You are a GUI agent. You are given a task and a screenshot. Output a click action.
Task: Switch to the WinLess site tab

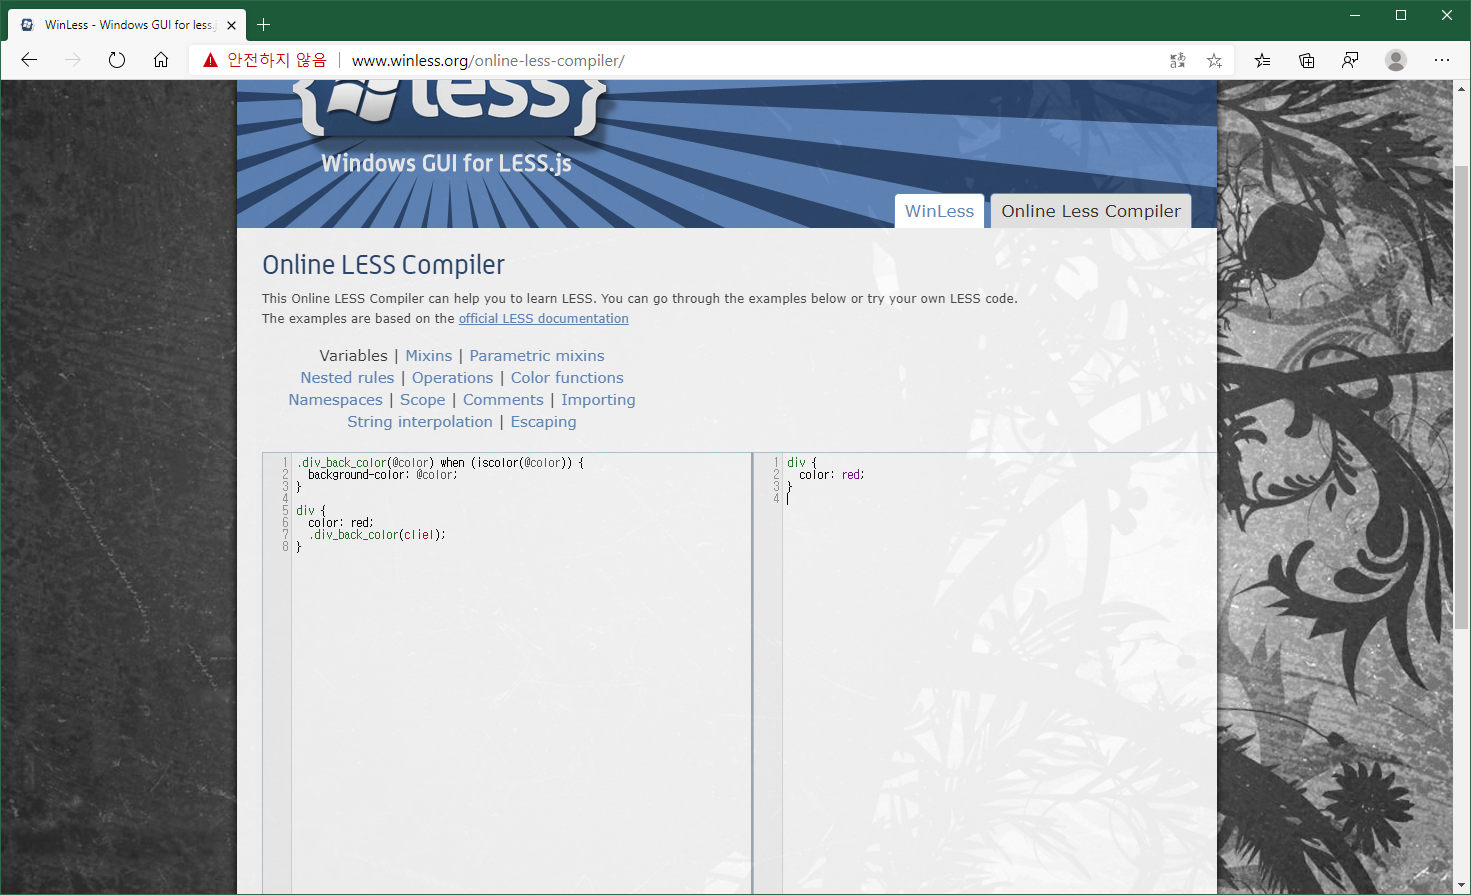939,211
